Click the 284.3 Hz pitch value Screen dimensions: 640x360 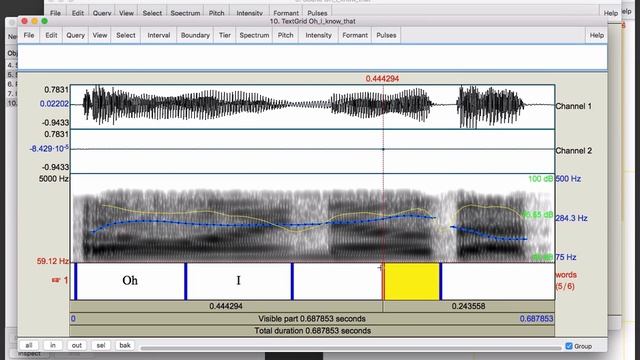[571, 218]
